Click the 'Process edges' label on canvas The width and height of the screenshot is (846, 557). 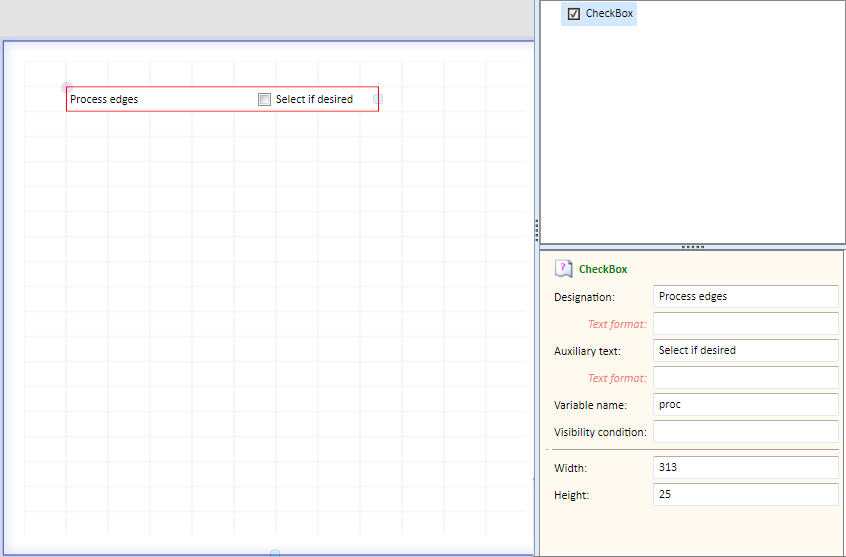(104, 99)
